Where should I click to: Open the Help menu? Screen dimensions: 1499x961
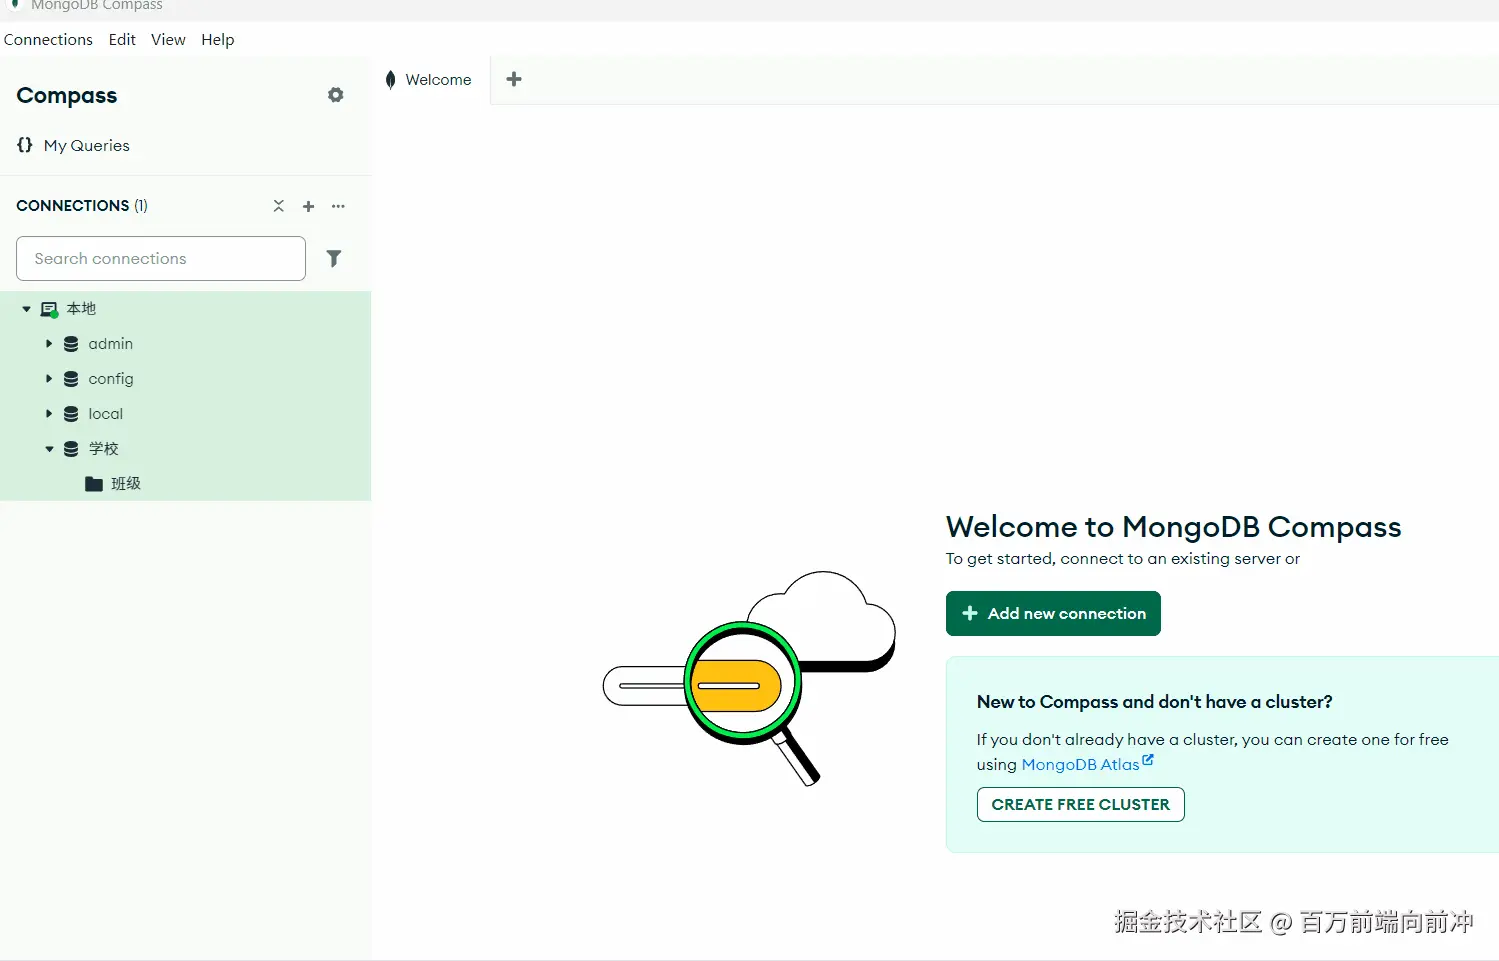click(x=217, y=40)
